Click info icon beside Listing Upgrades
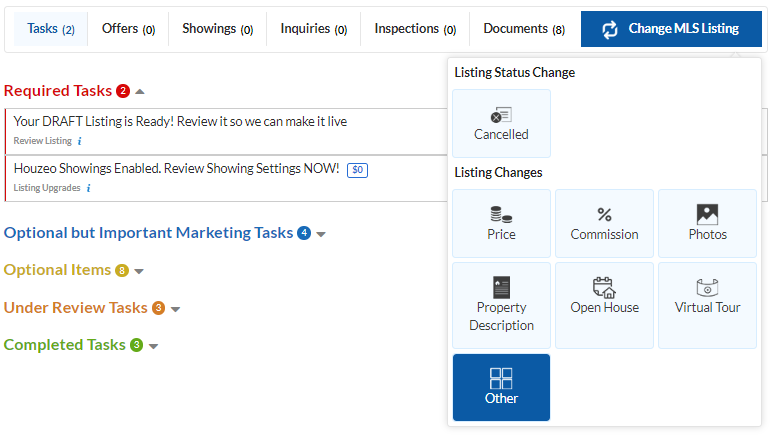The width and height of the screenshot is (777, 439). point(88,188)
